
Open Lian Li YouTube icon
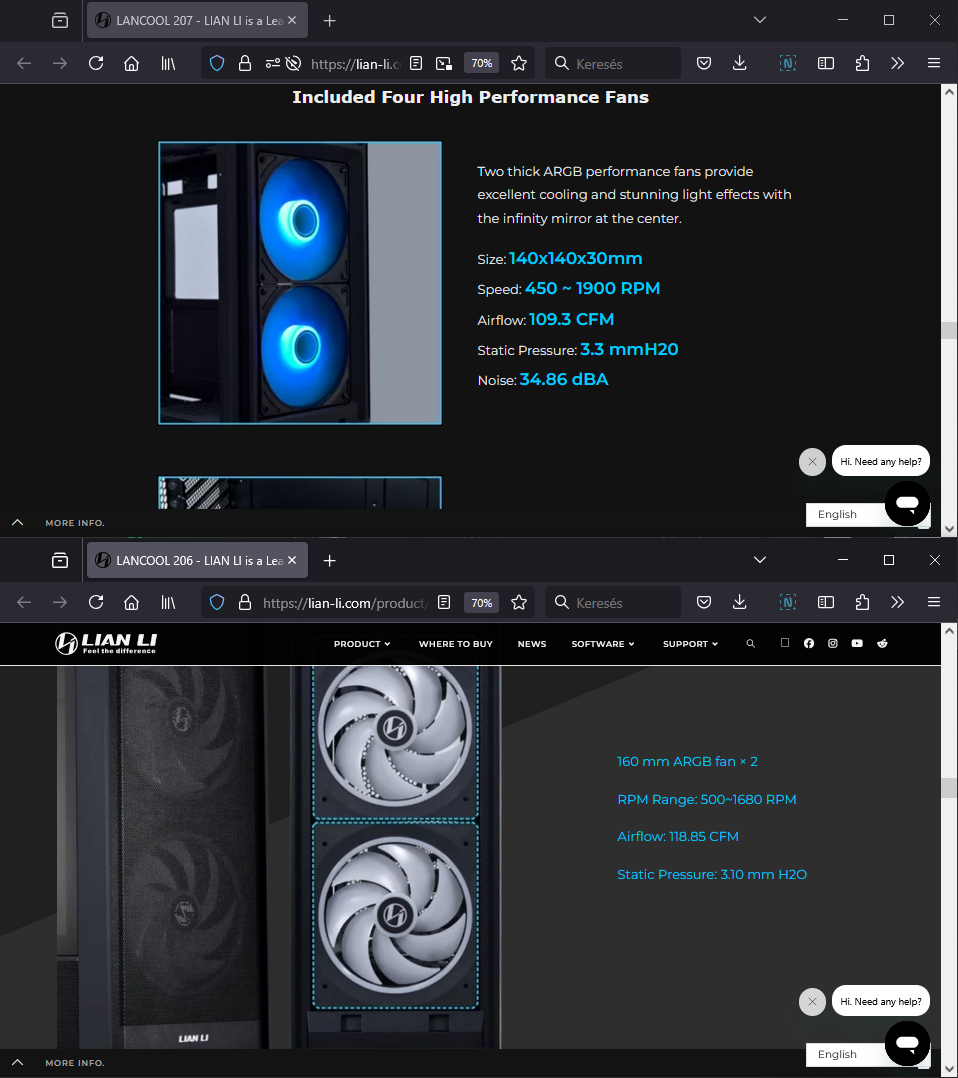point(857,644)
